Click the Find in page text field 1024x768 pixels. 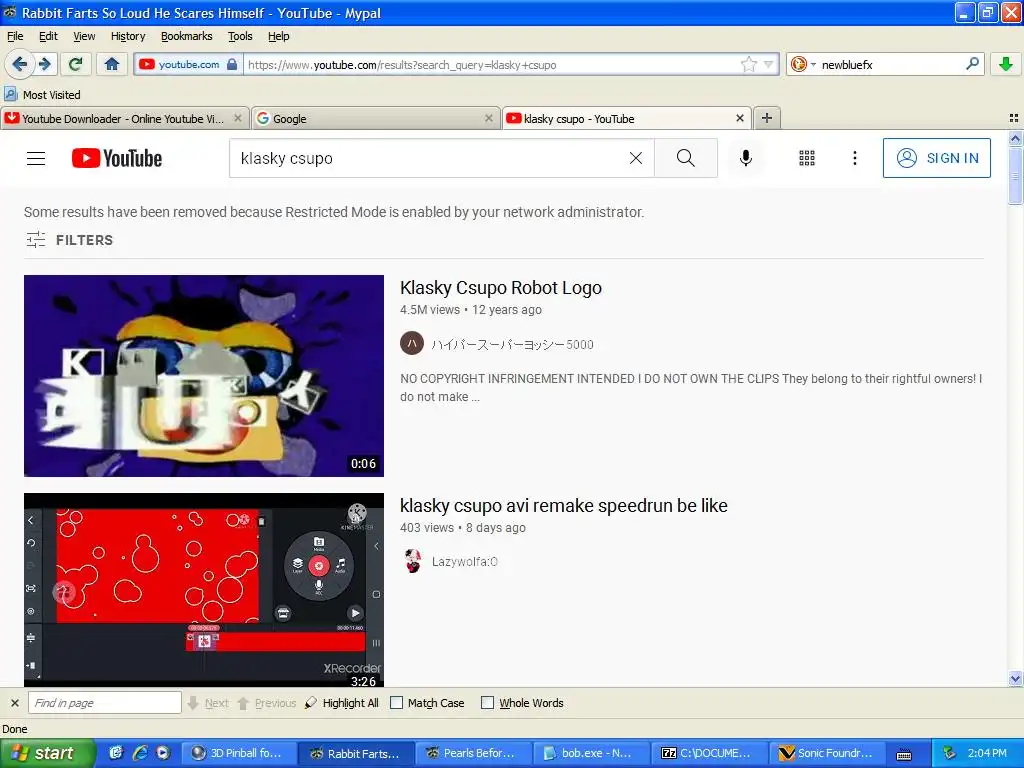[x=104, y=703]
